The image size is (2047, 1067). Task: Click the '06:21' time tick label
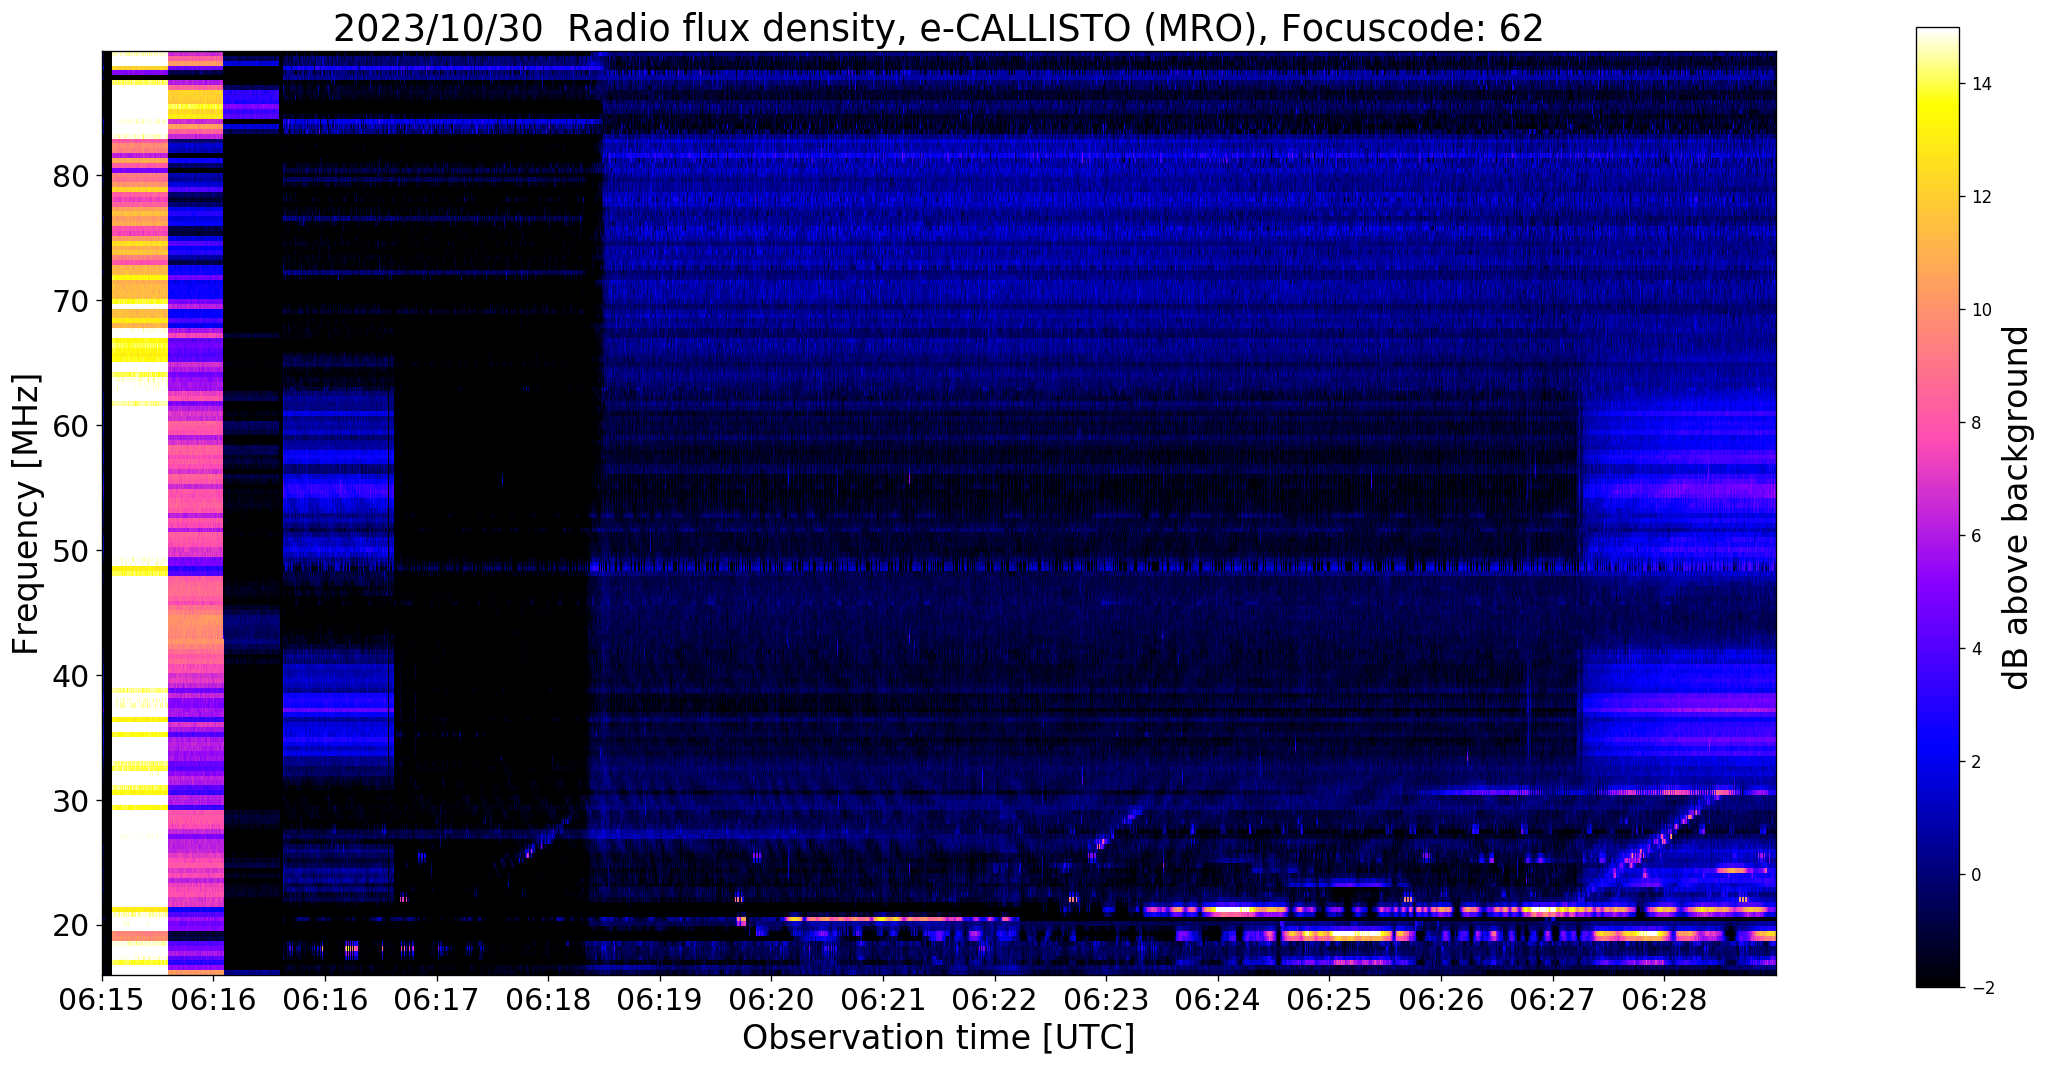(883, 999)
